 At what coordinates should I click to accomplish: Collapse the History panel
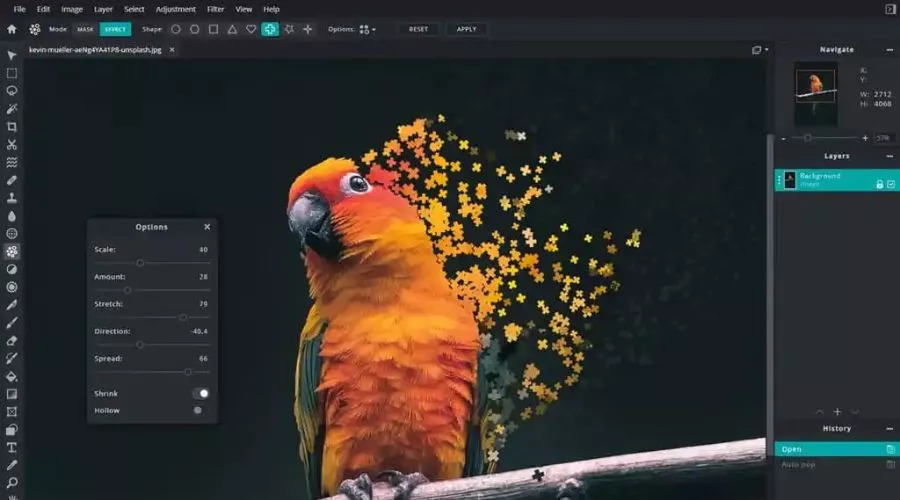click(890, 429)
